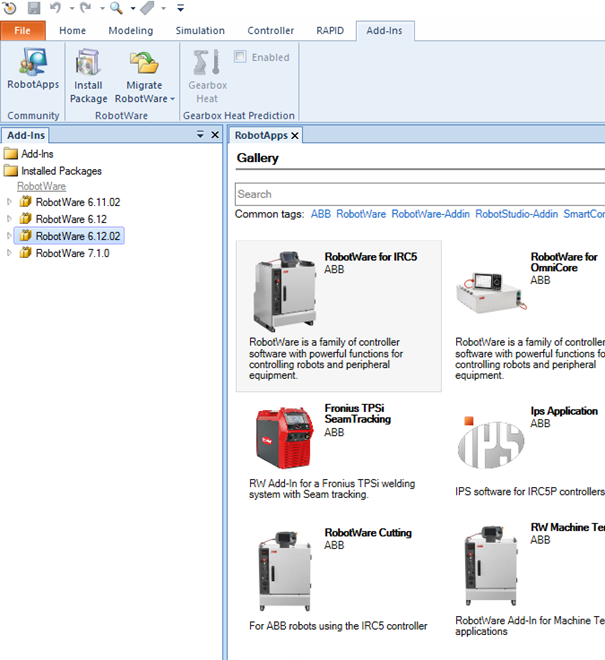The width and height of the screenshot is (605, 660).
Task: Click the magnifier zoom icon
Action: tap(116, 8)
